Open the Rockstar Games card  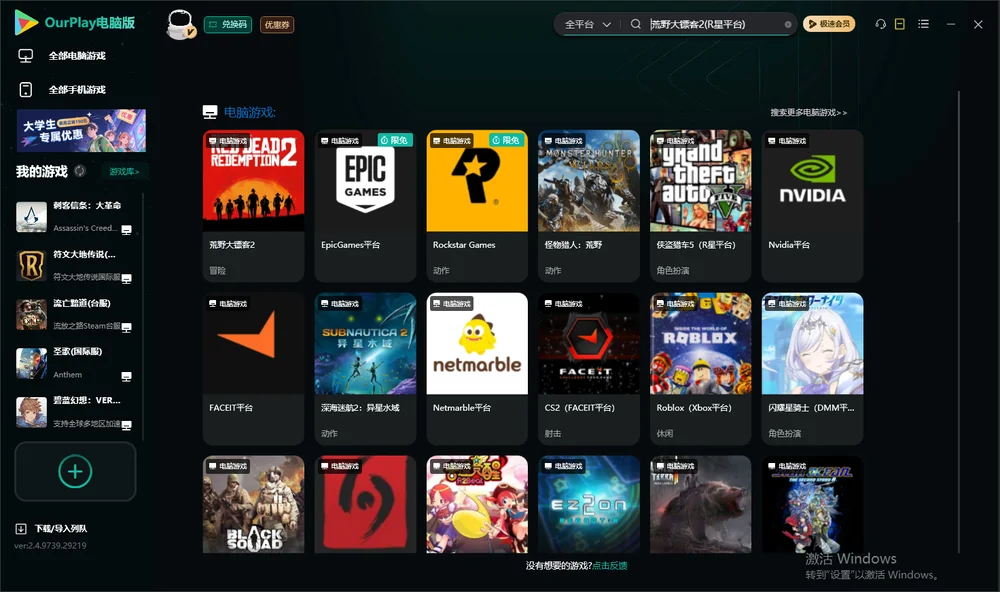(477, 205)
